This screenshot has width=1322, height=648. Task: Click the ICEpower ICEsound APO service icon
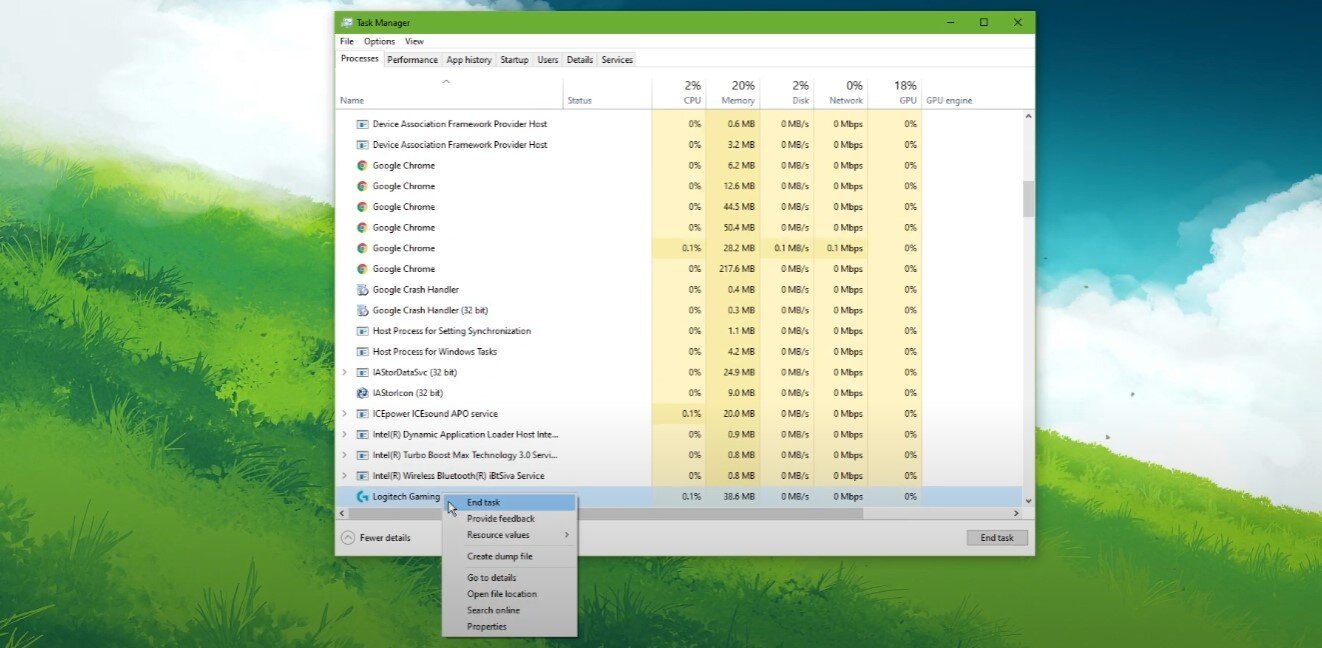coord(362,414)
